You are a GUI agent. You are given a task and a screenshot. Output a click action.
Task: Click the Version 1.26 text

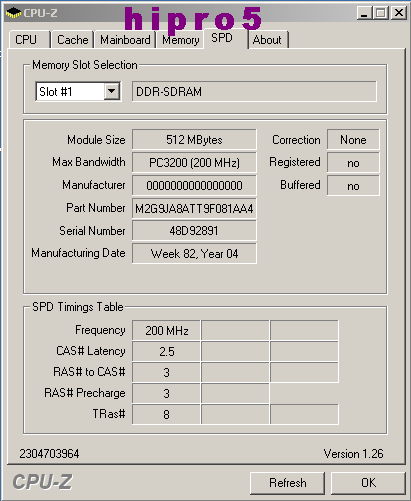[x=353, y=454]
